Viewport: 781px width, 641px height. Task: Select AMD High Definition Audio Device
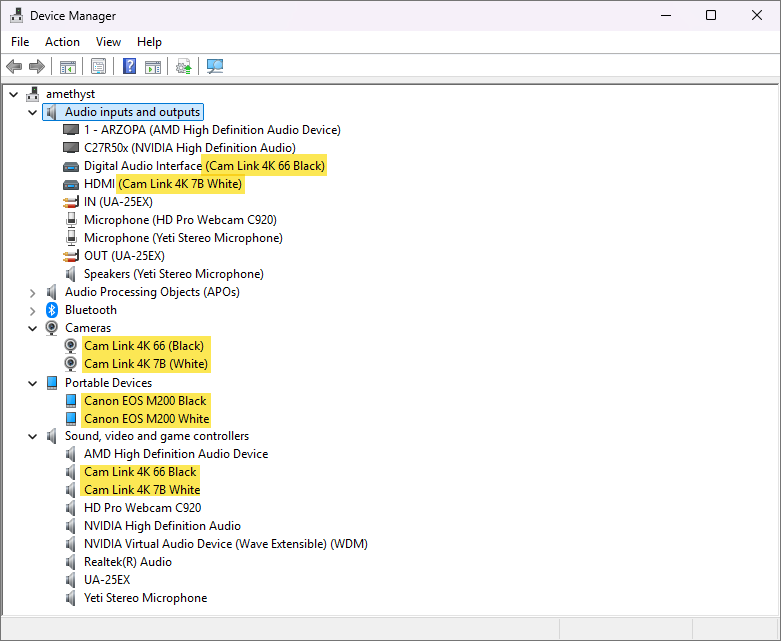(176, 454)
